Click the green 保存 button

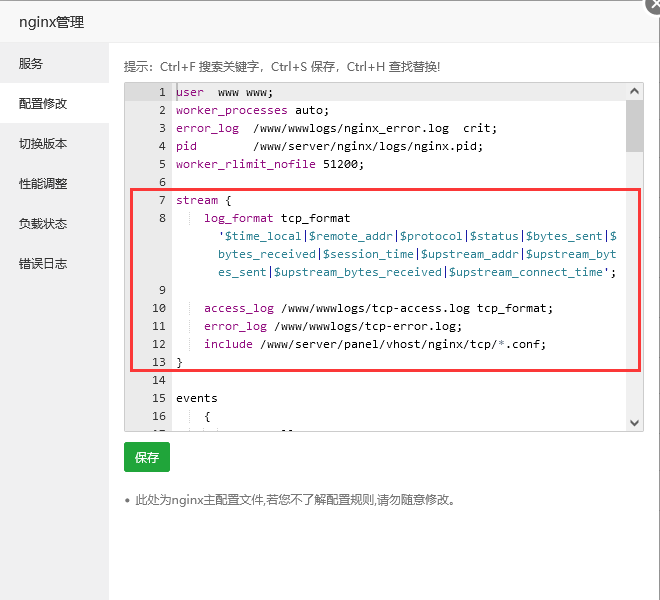point(147,457)
